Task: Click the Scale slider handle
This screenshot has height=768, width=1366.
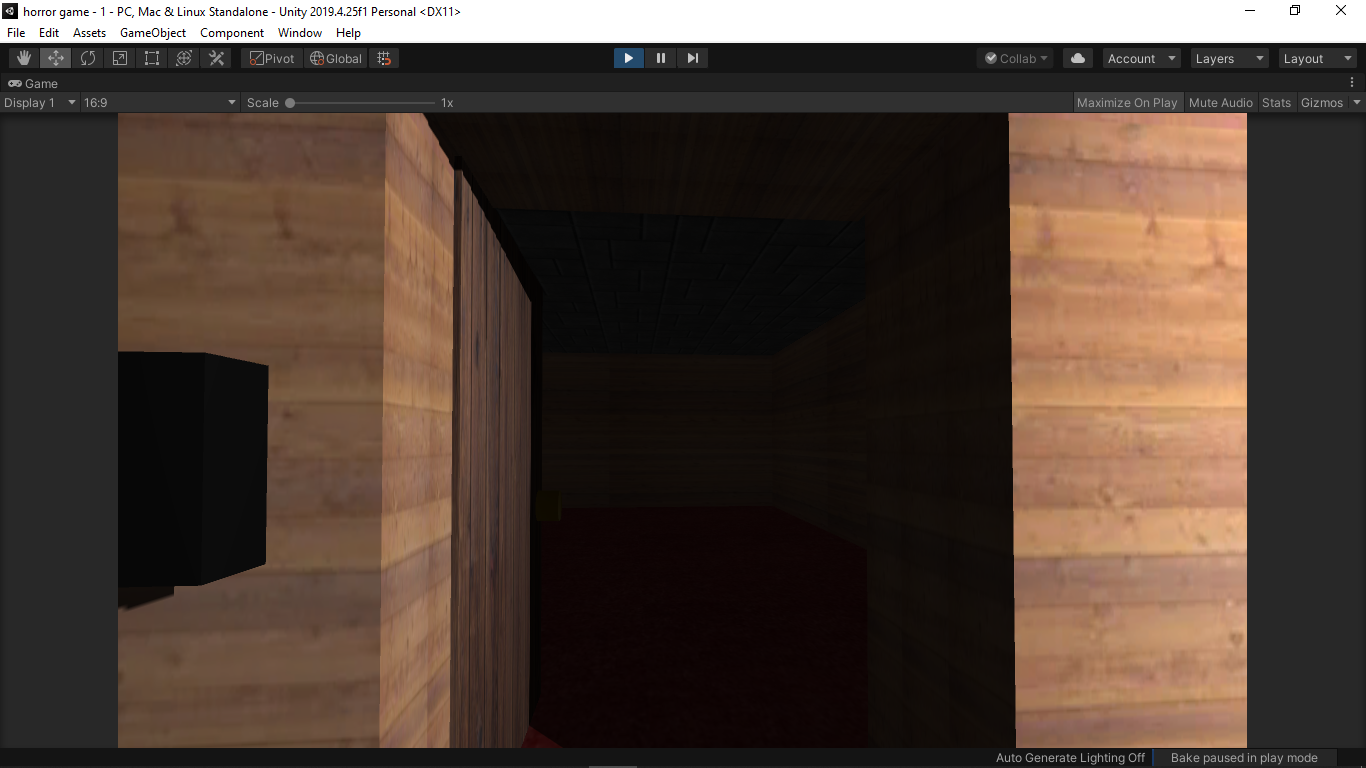Action: point(290,102)
